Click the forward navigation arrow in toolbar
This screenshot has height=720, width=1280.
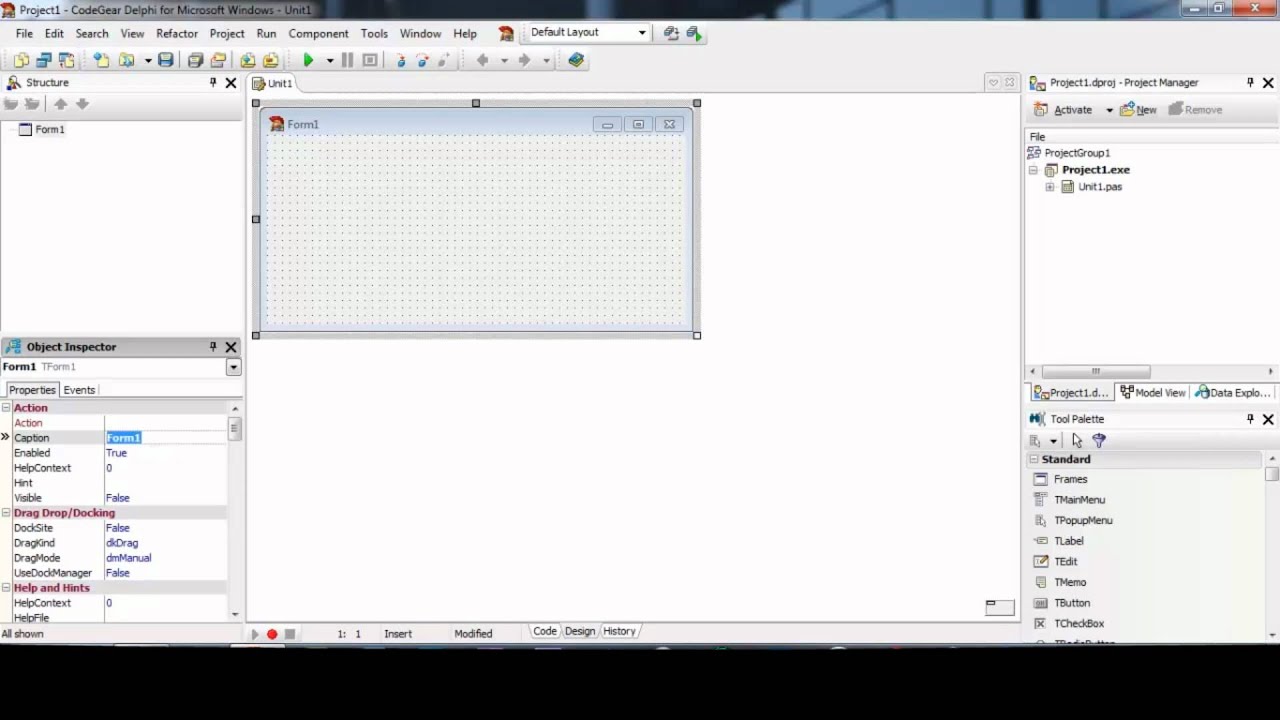click(x=524, y=60)
